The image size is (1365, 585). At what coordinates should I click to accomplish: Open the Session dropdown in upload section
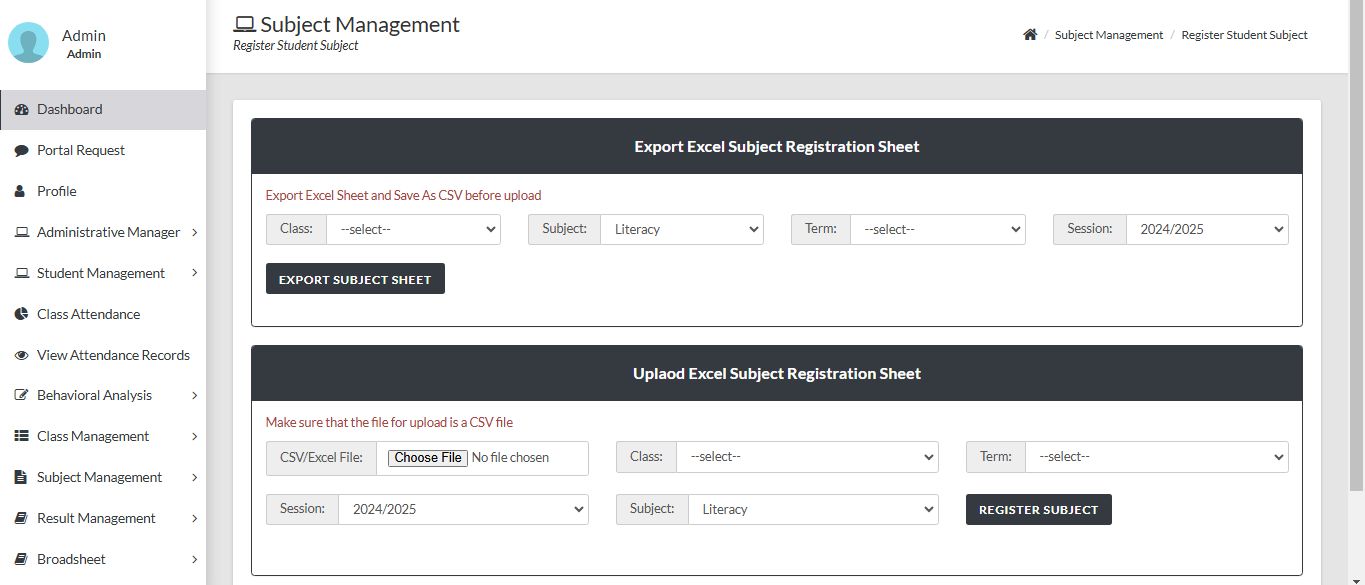[x=463, y=509]
